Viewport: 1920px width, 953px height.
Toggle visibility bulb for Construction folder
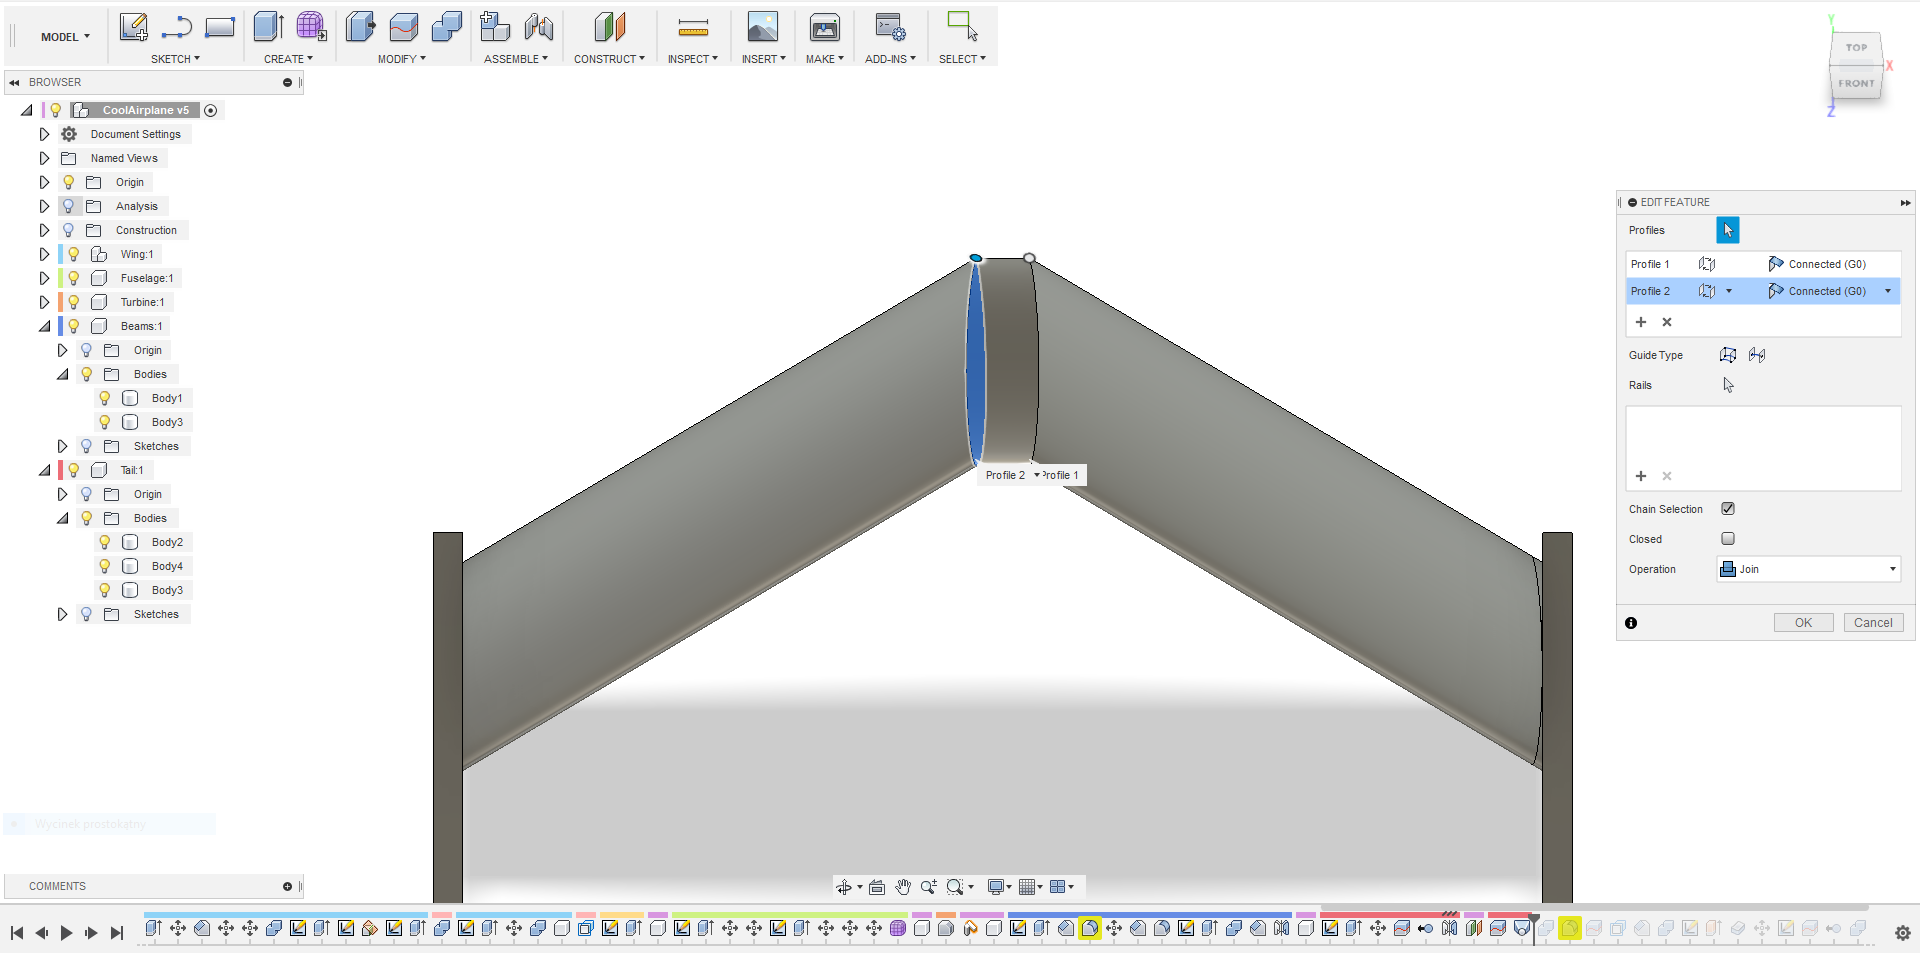pyautogui.click(x=68, y=230)
